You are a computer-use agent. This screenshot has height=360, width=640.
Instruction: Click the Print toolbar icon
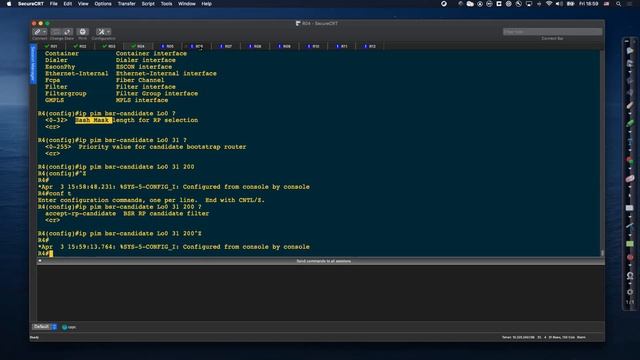82,32
